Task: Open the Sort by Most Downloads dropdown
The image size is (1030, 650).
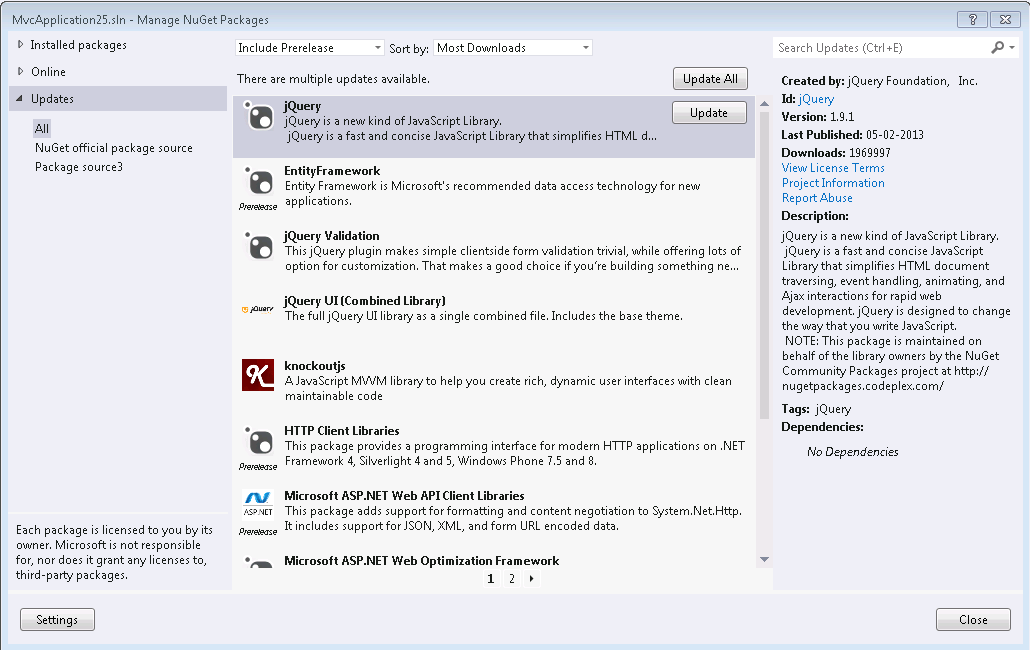Action: tap(512, 47)
